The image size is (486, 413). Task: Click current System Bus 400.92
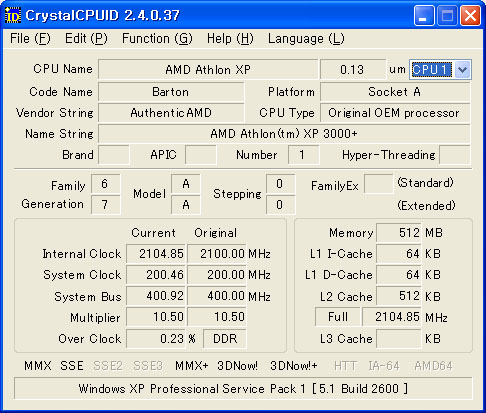[x=155, y=296]
